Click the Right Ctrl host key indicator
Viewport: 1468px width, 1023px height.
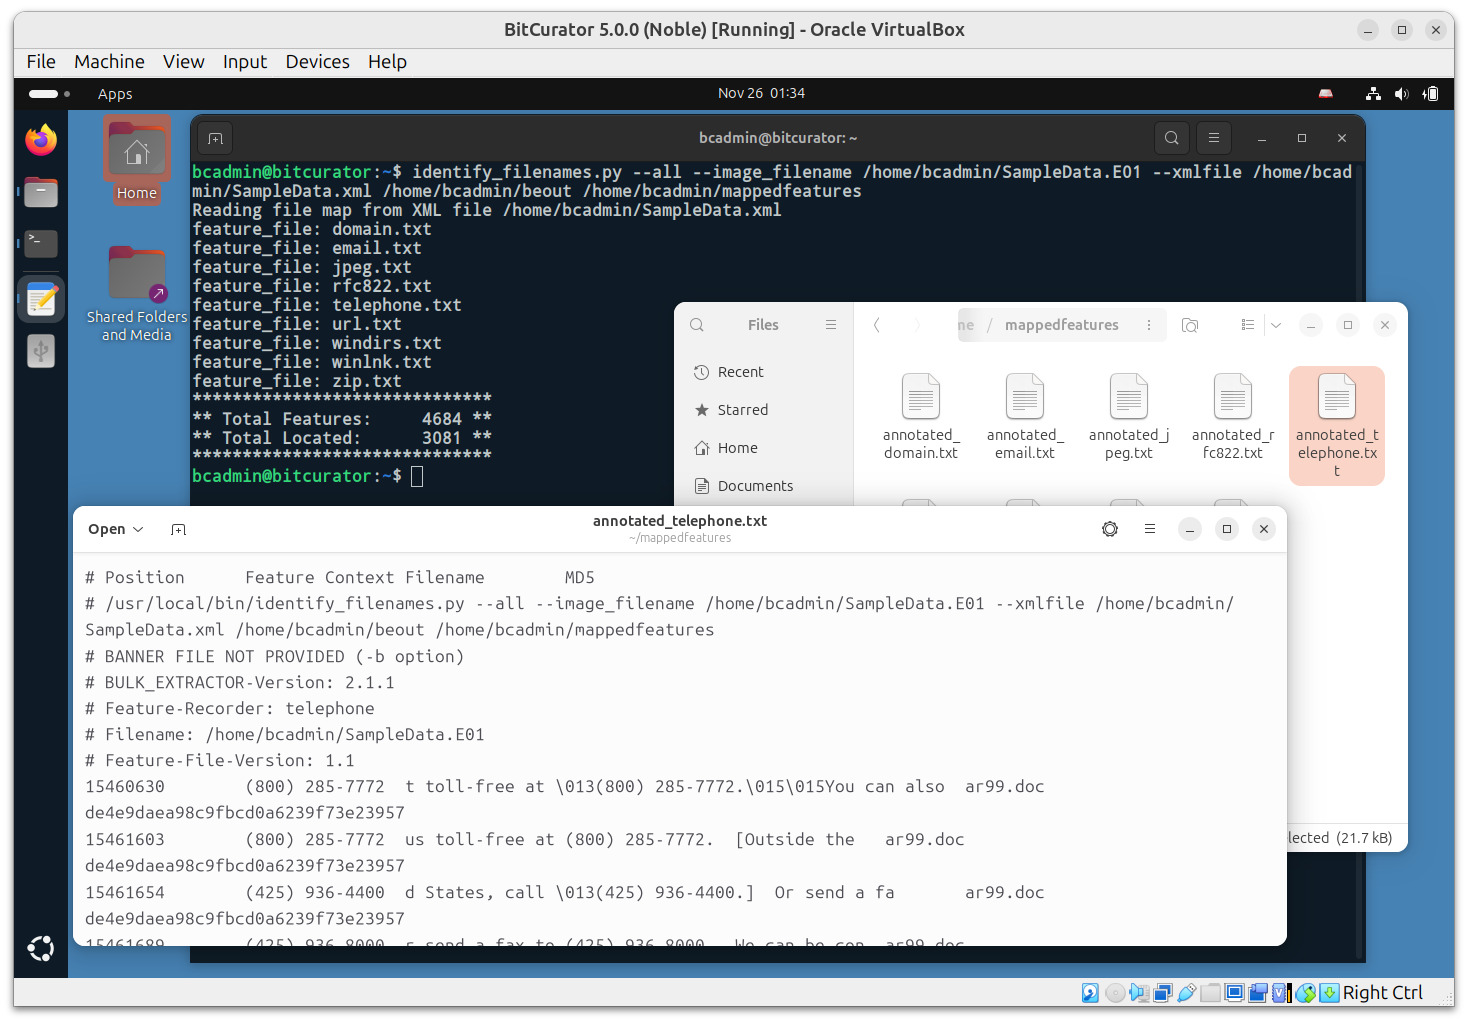click(1382, 992)
